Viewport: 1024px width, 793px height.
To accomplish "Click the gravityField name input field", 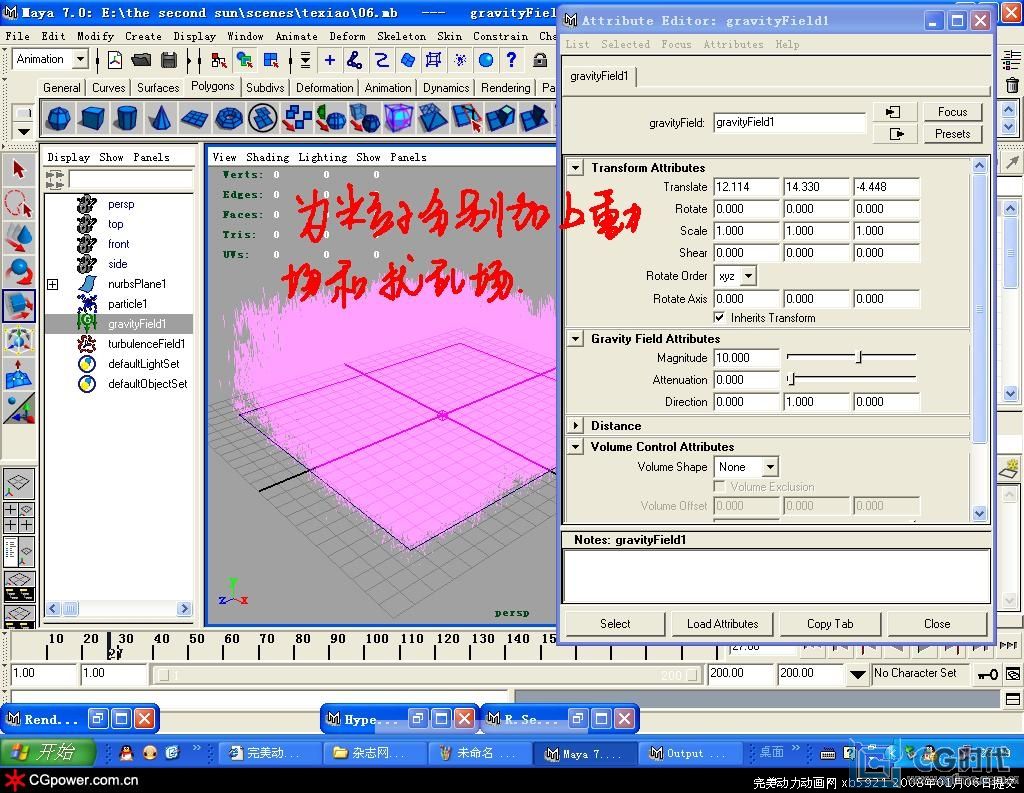I will coord(789,122).
